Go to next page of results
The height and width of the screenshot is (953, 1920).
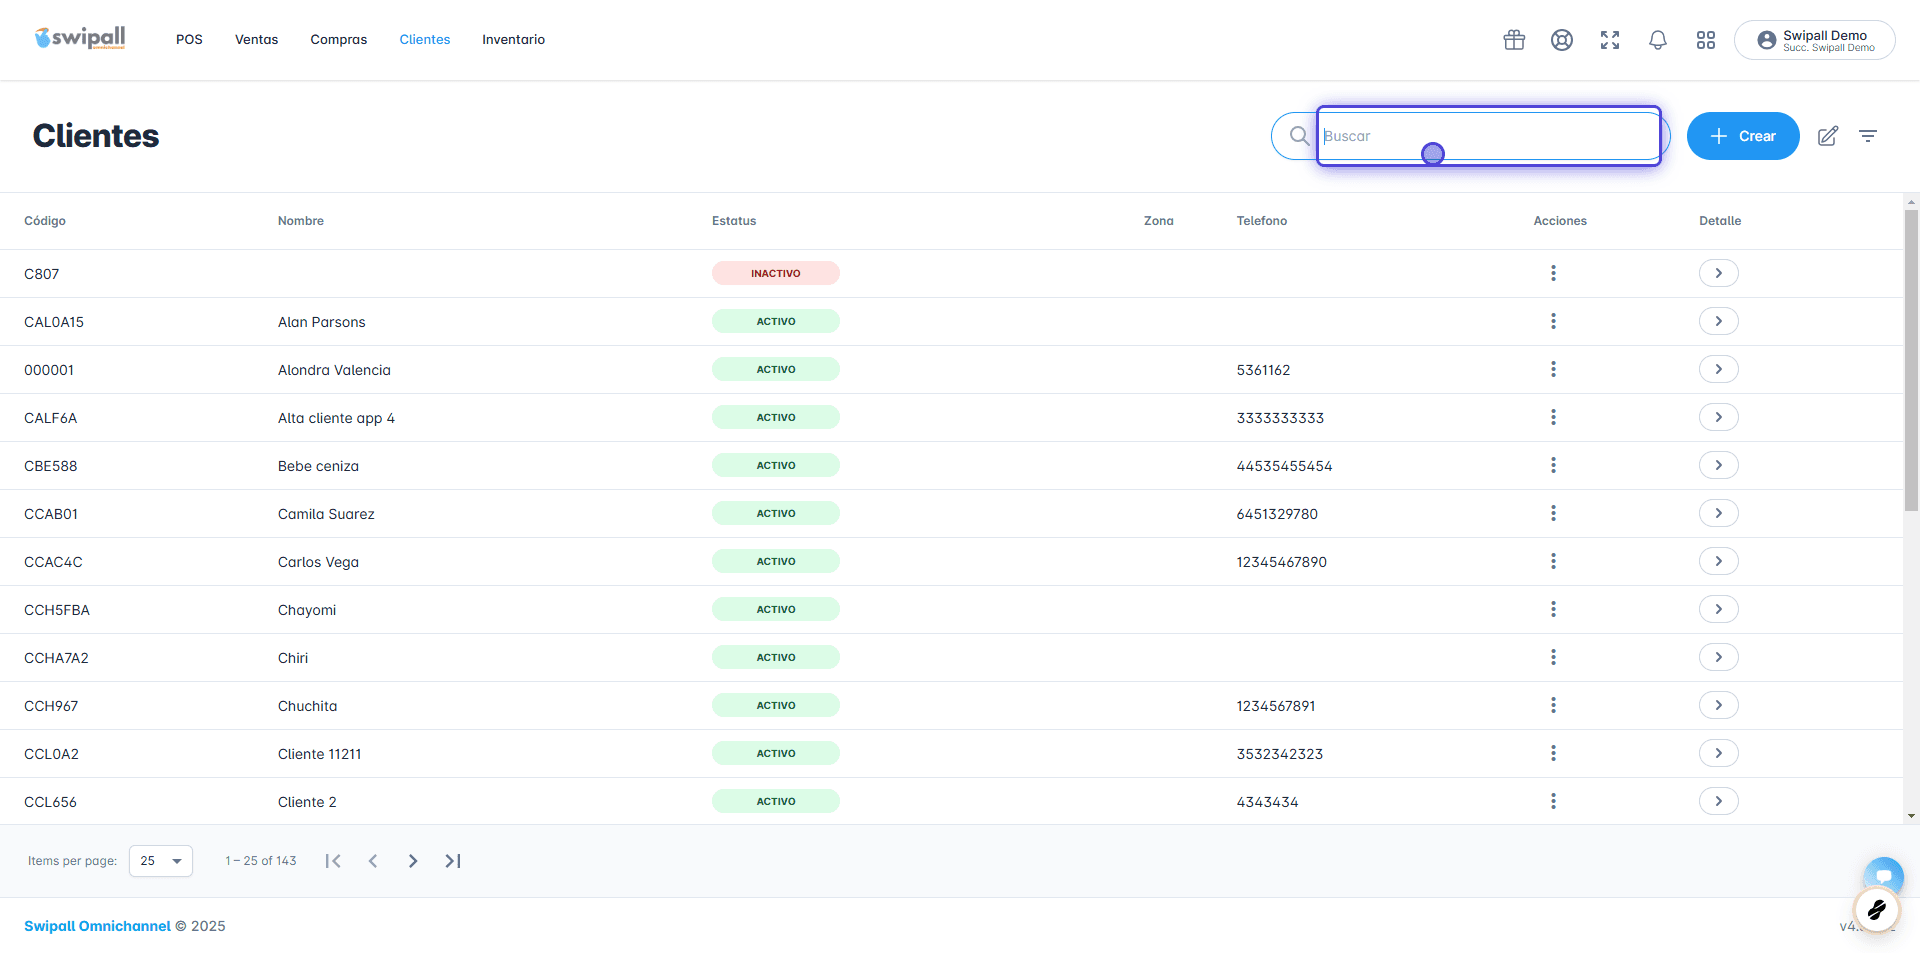[413, 861]
